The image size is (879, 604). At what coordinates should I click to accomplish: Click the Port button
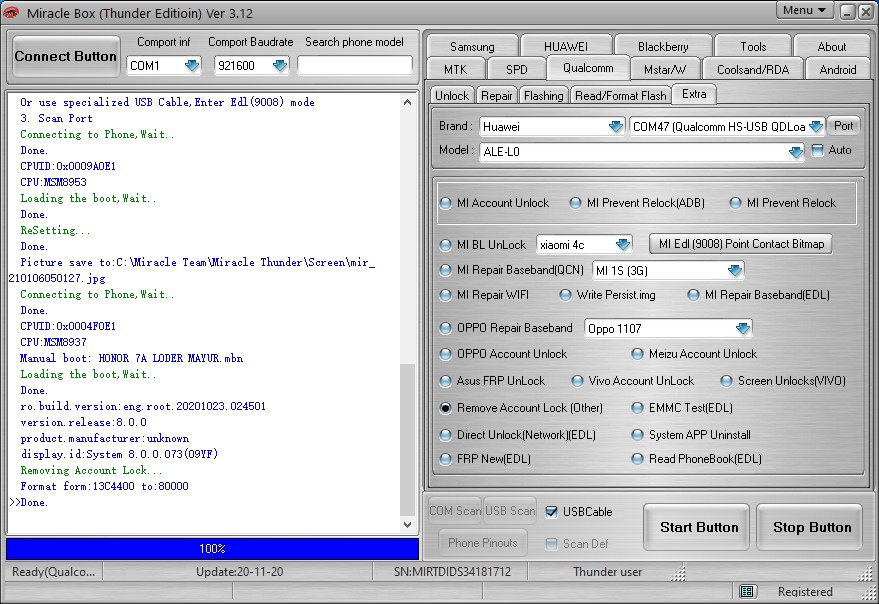(843, 126)
